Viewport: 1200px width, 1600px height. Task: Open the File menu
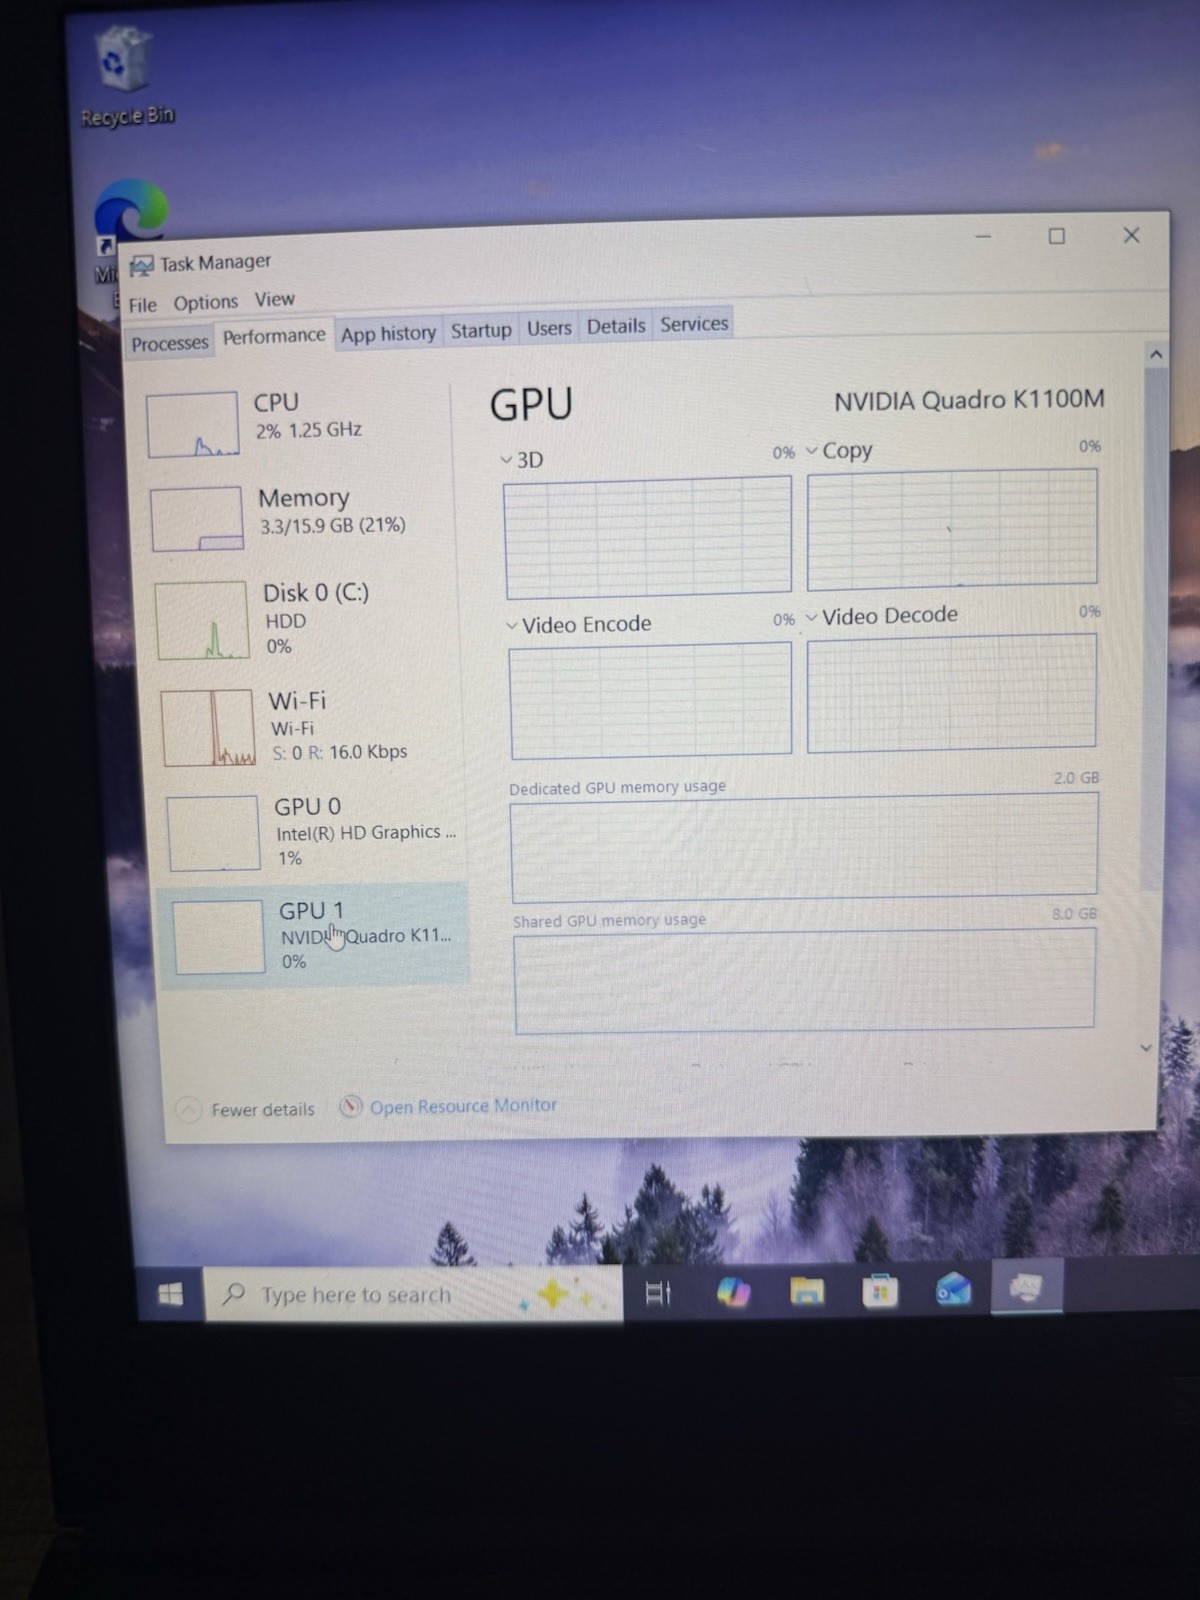coord(142,304)
